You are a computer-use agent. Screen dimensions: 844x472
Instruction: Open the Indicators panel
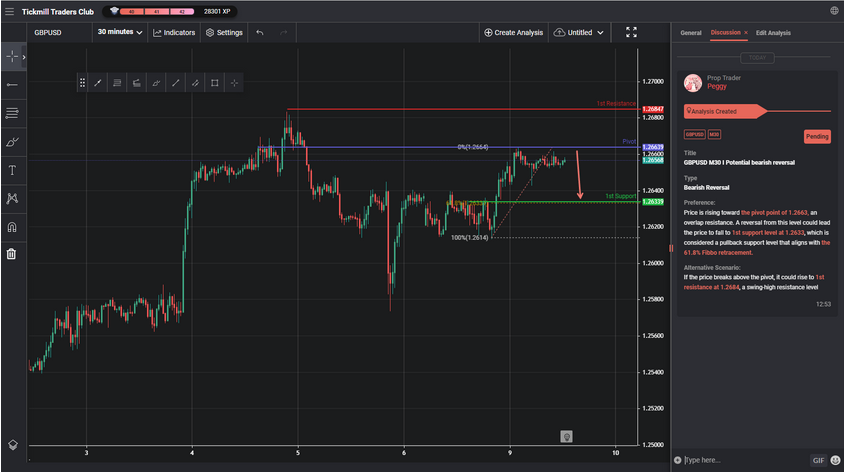click(174, 32)
